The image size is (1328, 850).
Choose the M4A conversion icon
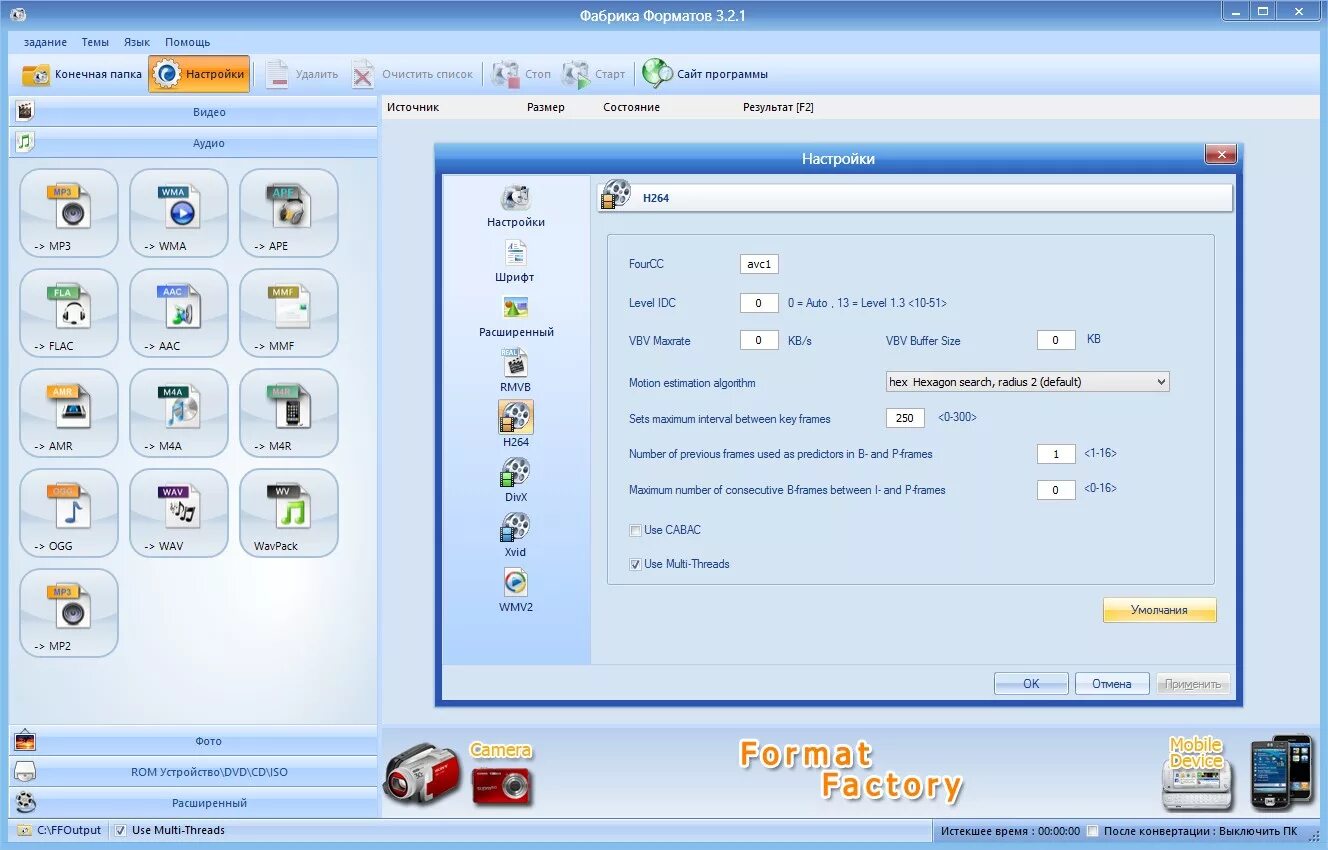click(179, 412)
